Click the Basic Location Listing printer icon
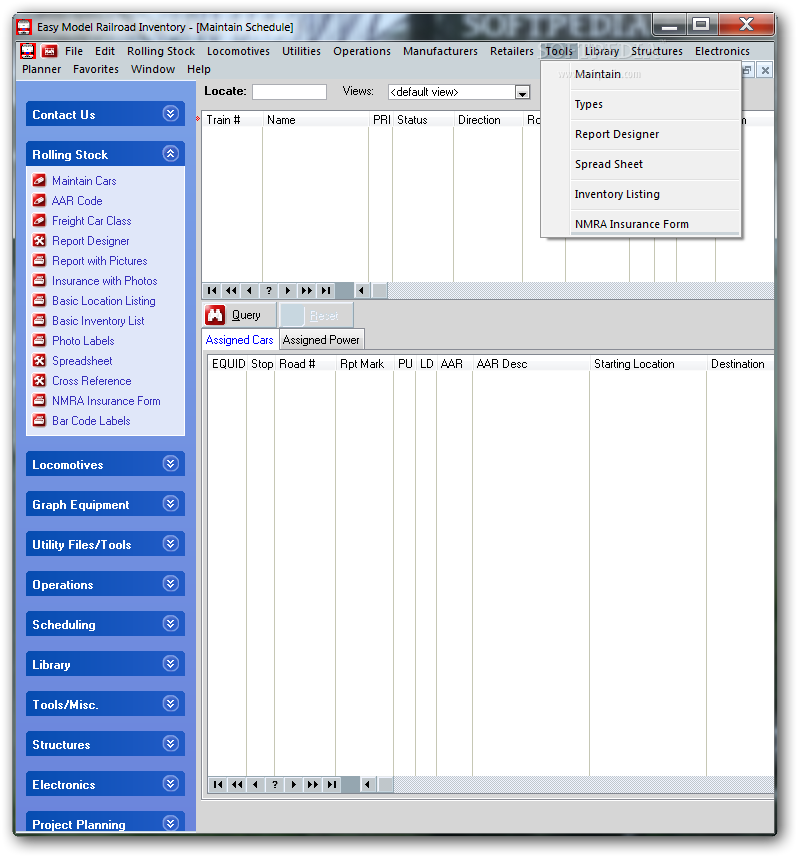798x857 pixels. [x=39, y=301]
